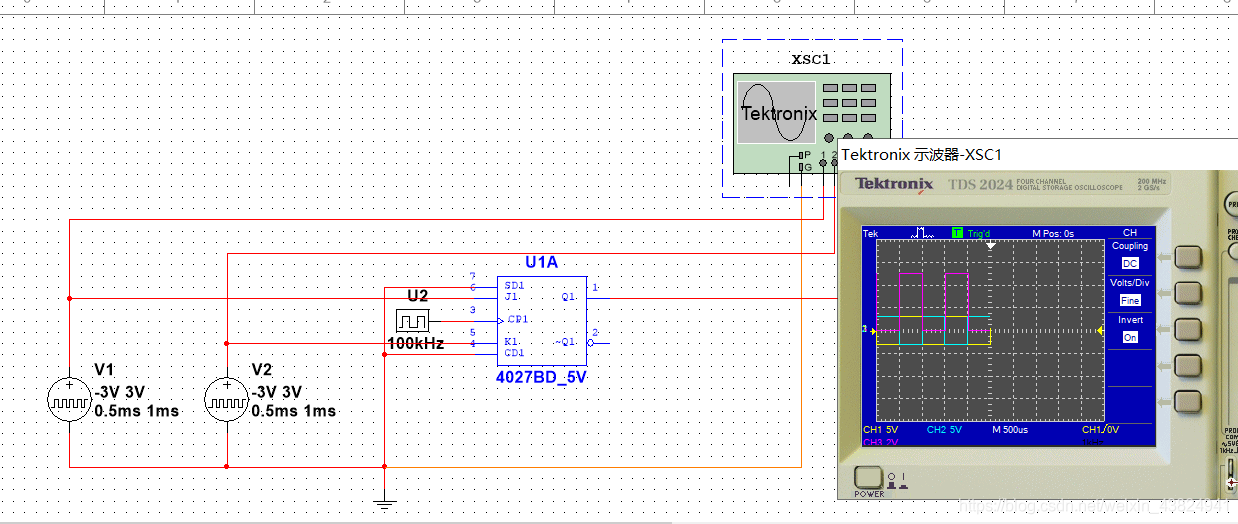Click the 100kHz frequency label
Viewport: 1238px width, 524px height.
tap(416, 344)
